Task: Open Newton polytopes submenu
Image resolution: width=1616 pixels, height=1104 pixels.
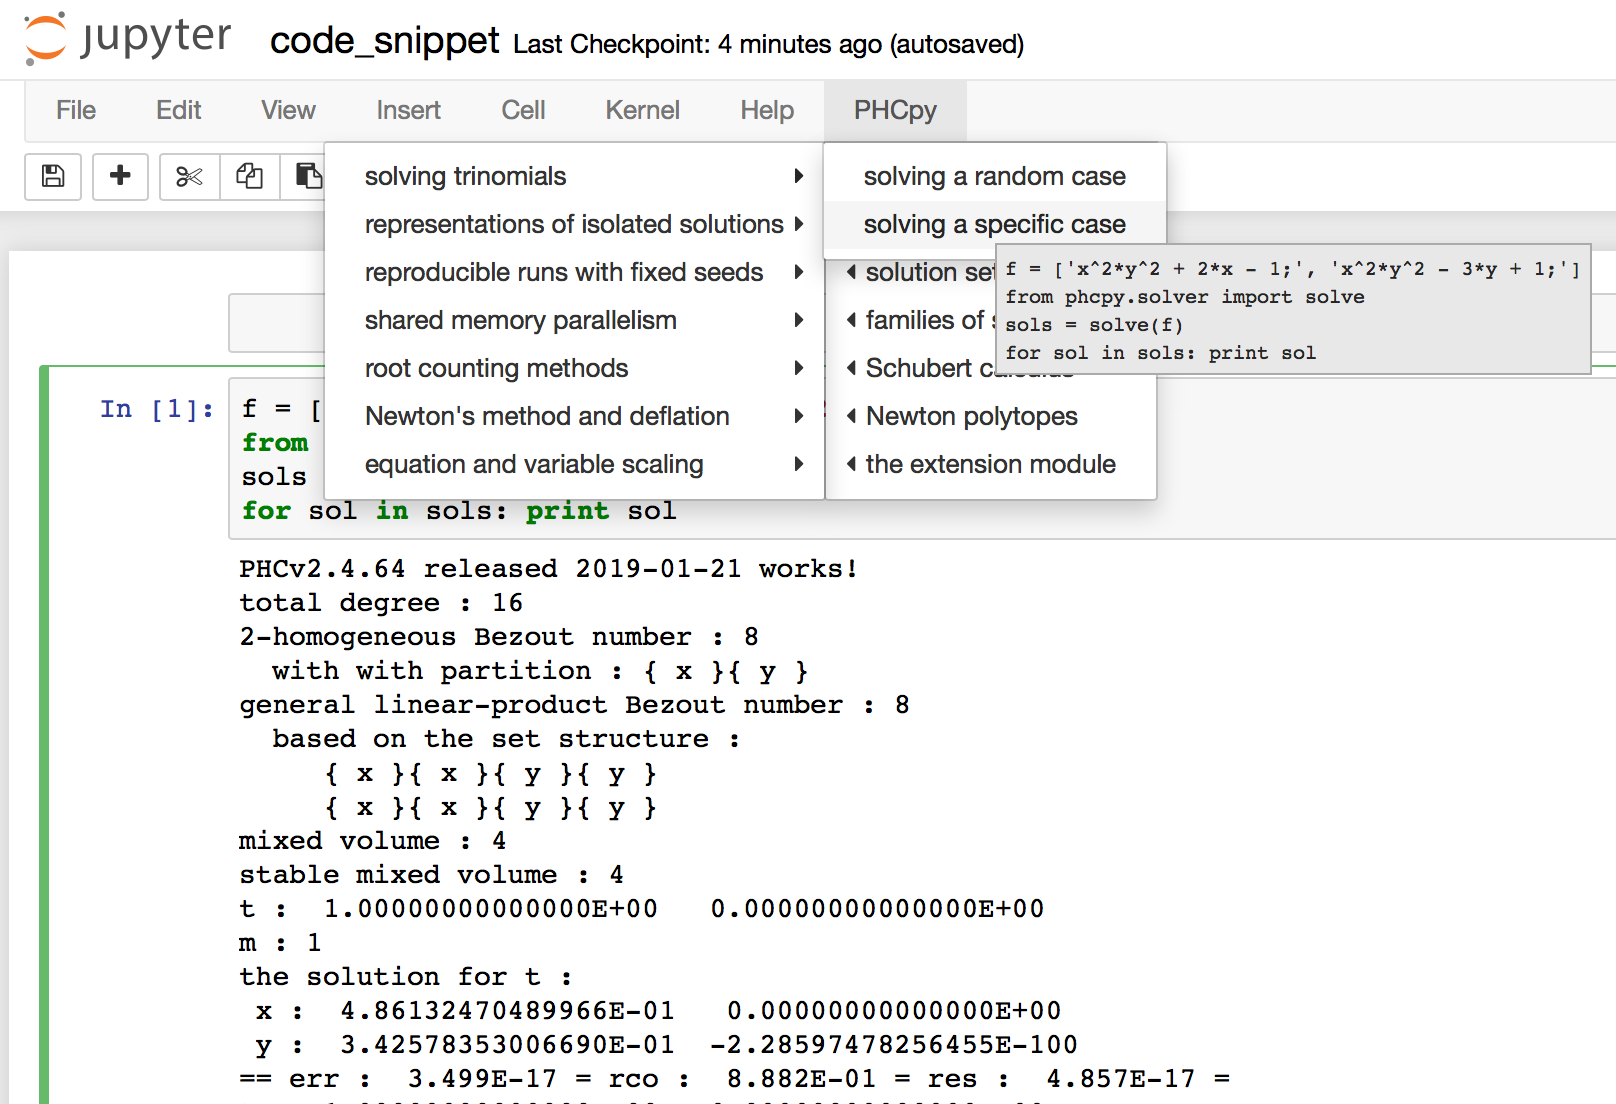Action: (971, 416)
